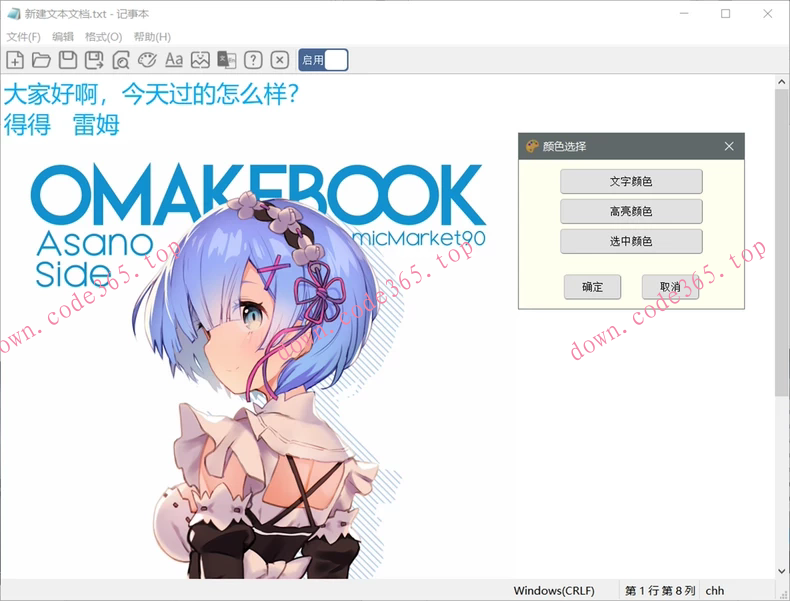Open the 文件(F) menu

point(24,37)
